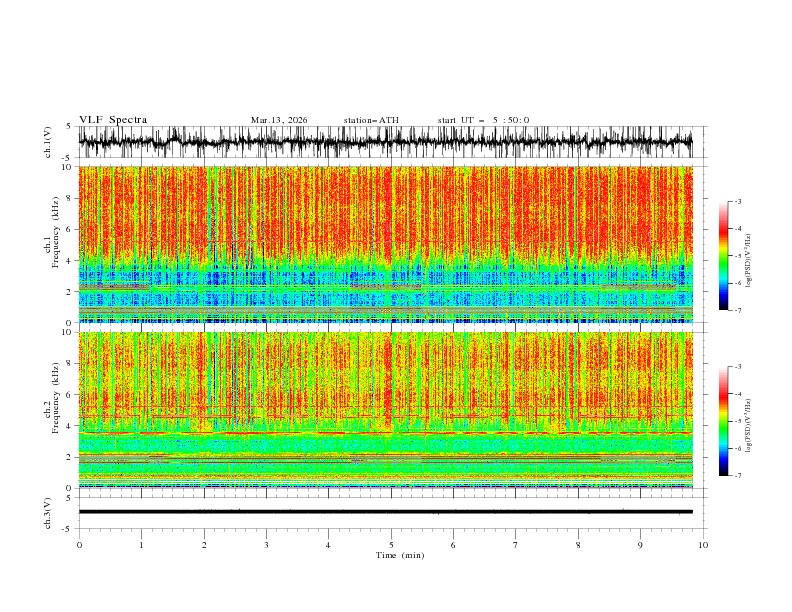Image resolution: width=792 pixels, height=612 pixels.
Task: Click the '7' tick on time axis
Action: pos(516,545)
